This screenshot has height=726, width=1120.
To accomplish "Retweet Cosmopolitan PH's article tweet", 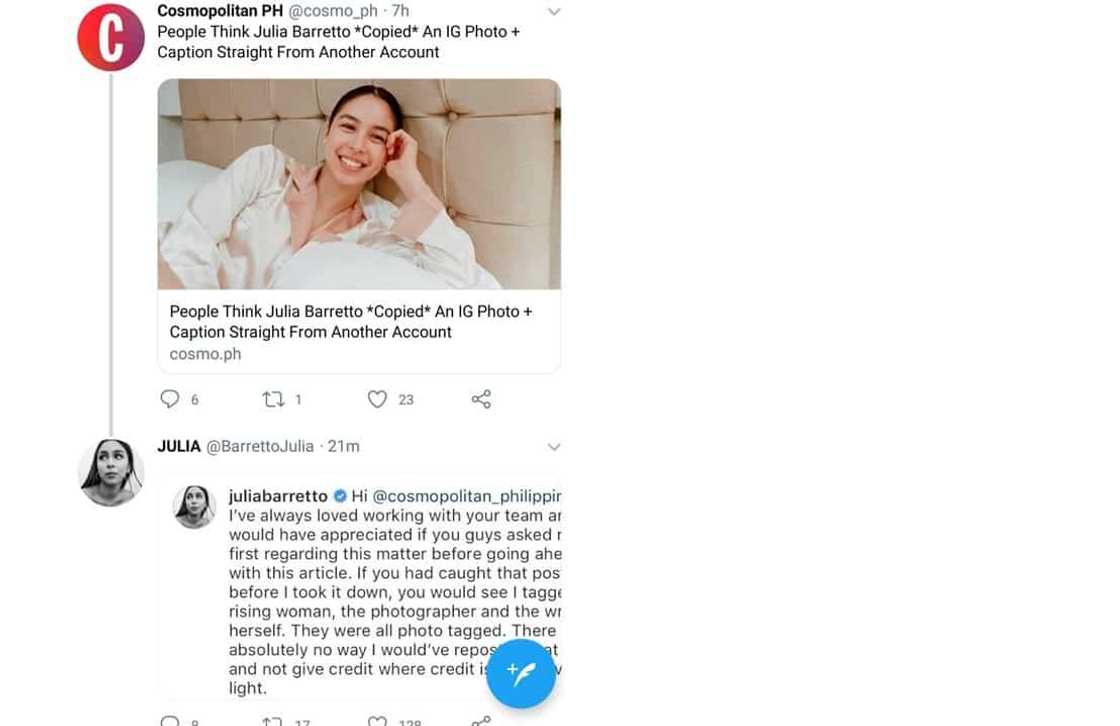I will (x=273, y=398).
